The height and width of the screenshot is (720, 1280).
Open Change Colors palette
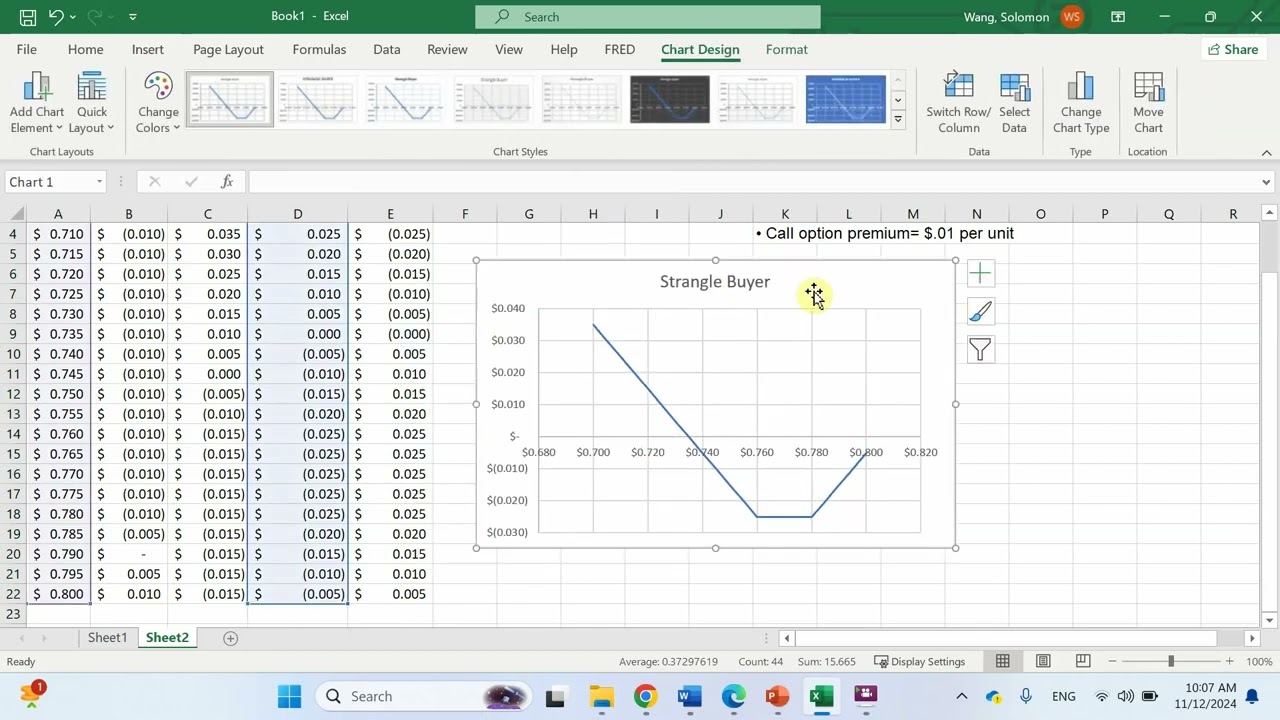tap(158, 103)
